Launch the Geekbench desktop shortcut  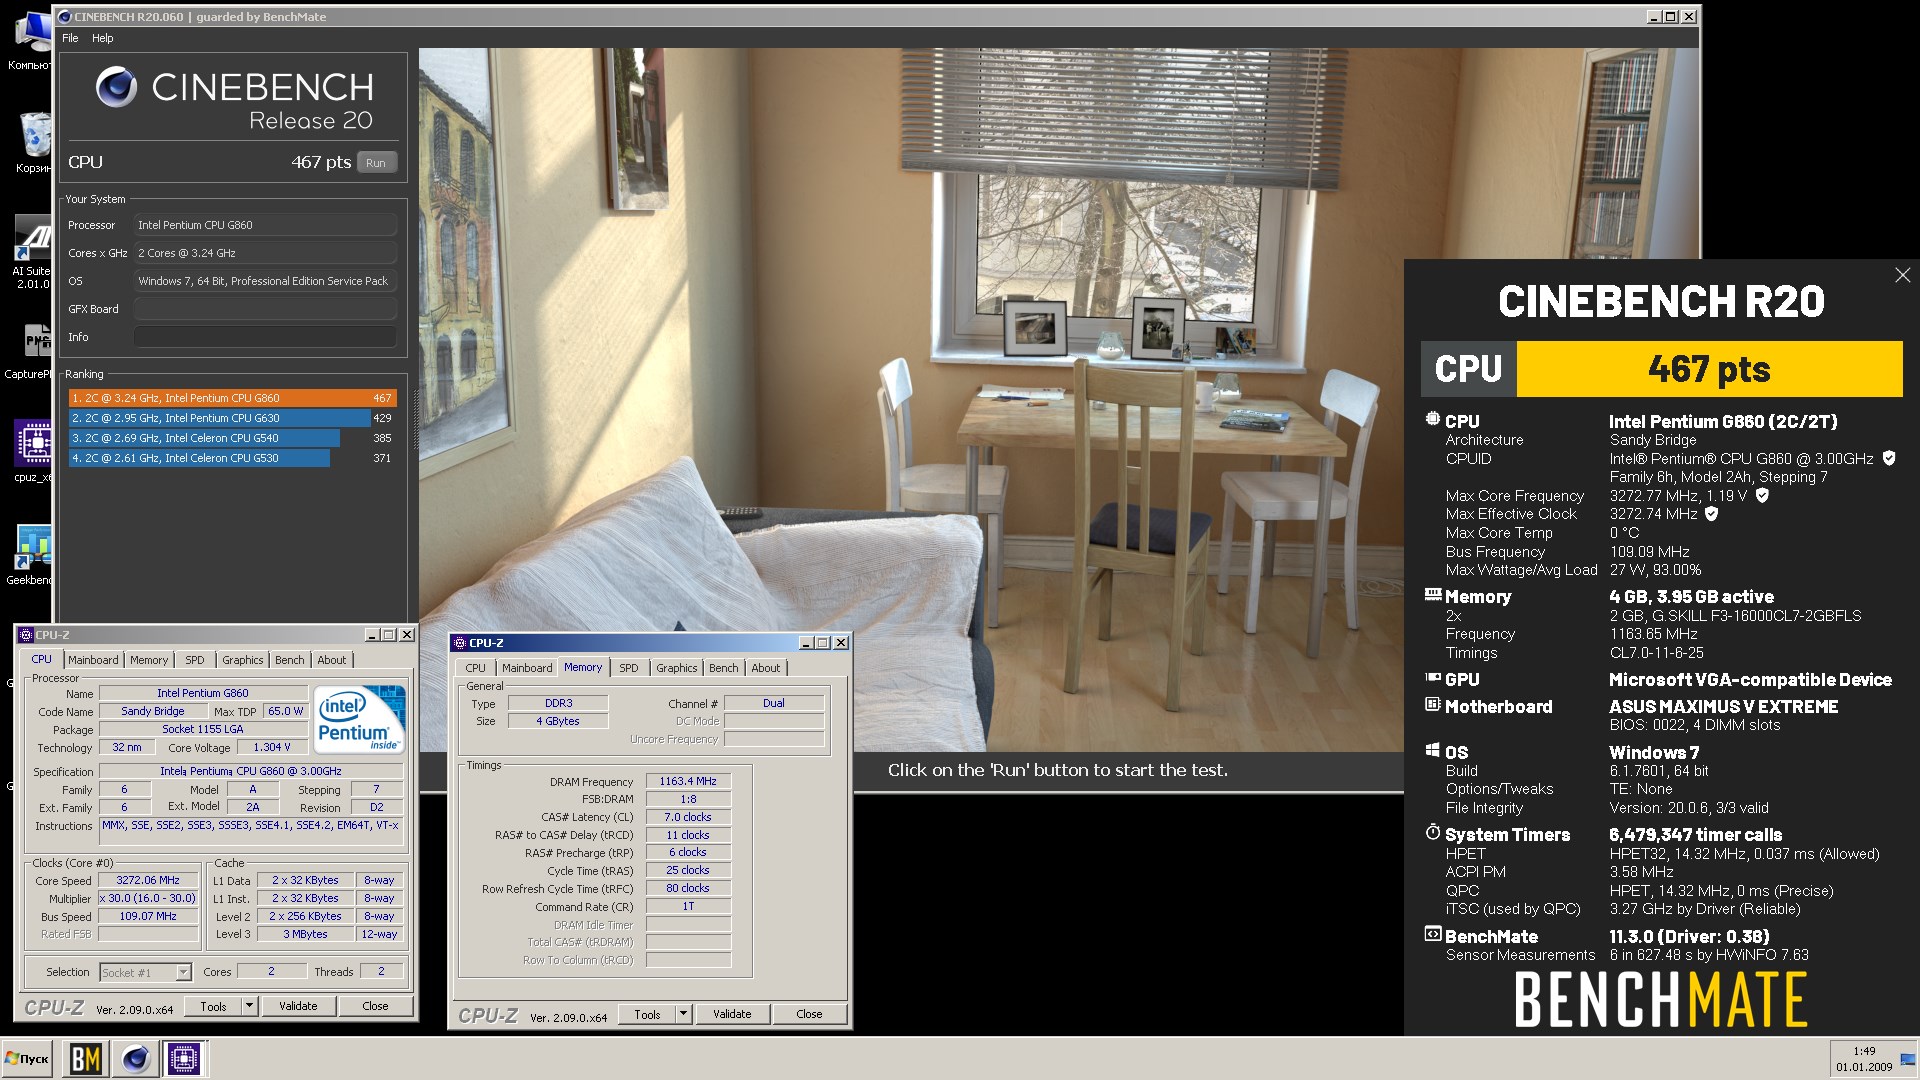pos(32,555)
